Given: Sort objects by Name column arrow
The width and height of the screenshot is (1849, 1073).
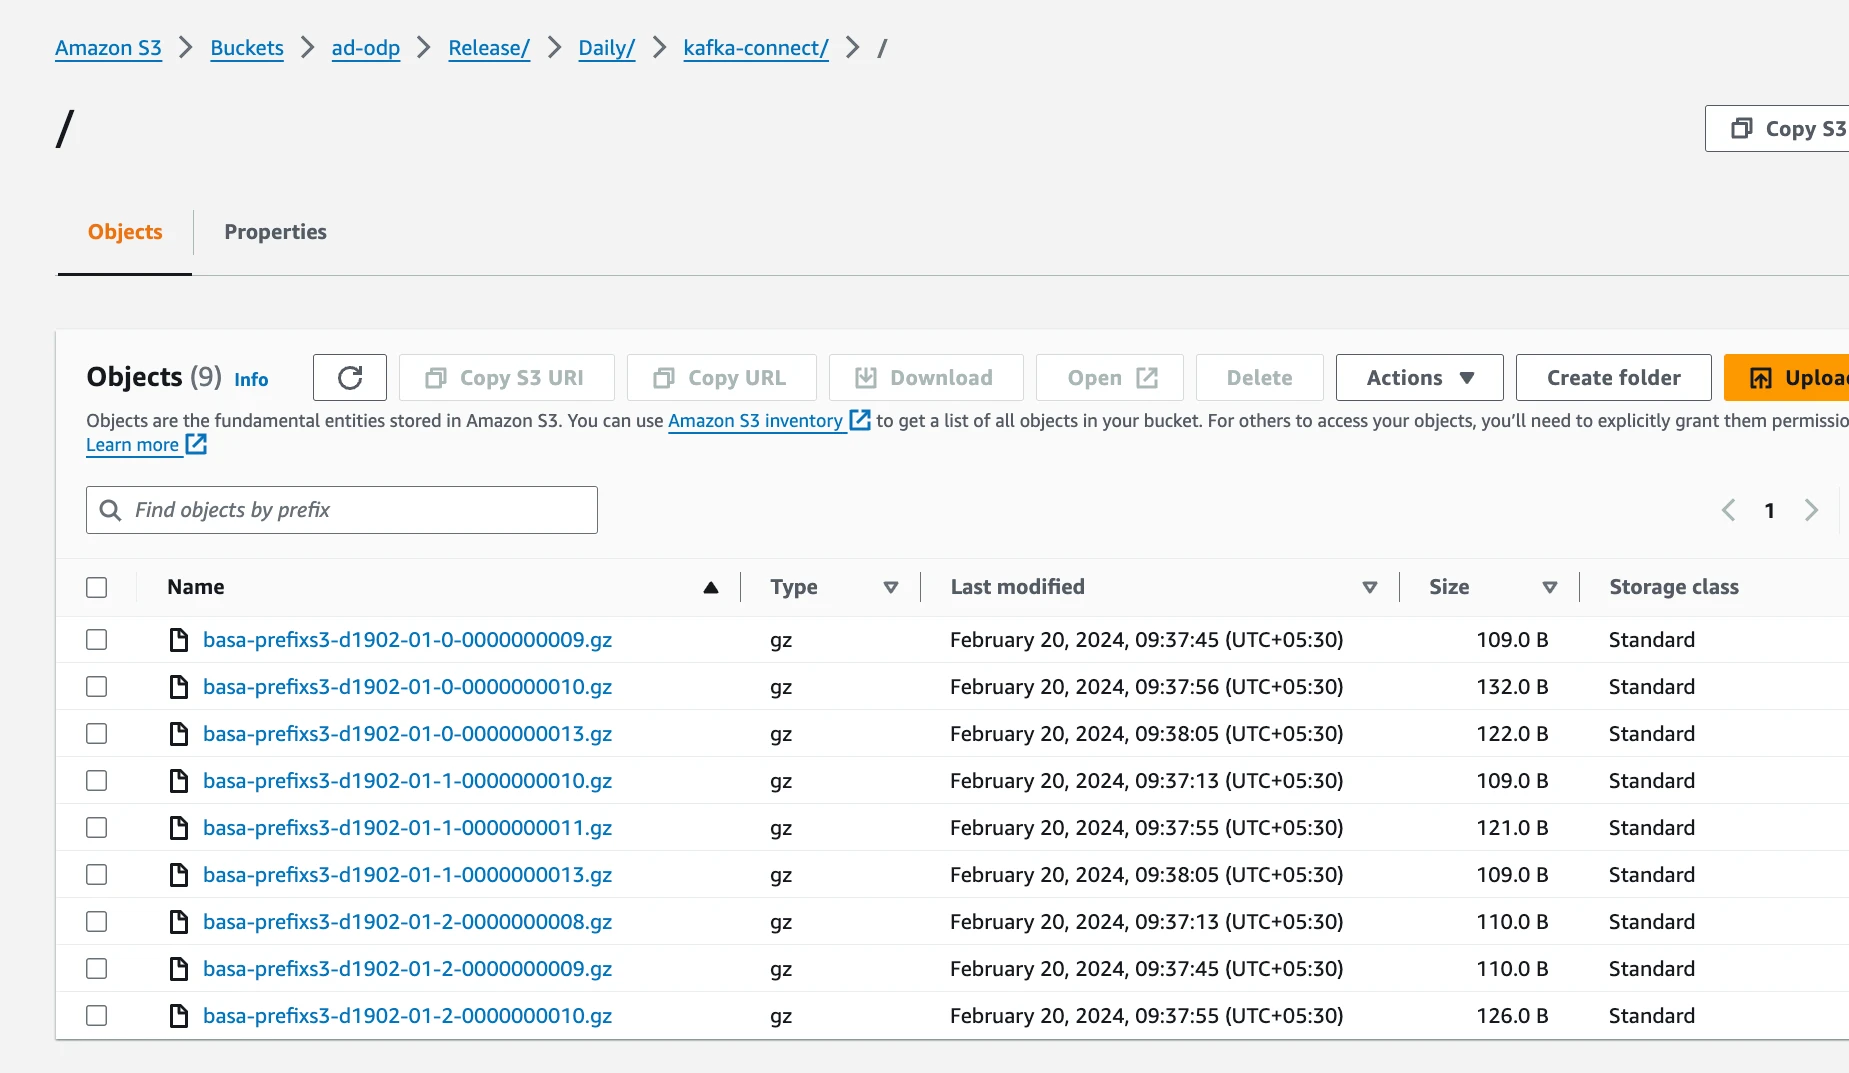Looking at the screenshot, I should (x=711, y=587).
